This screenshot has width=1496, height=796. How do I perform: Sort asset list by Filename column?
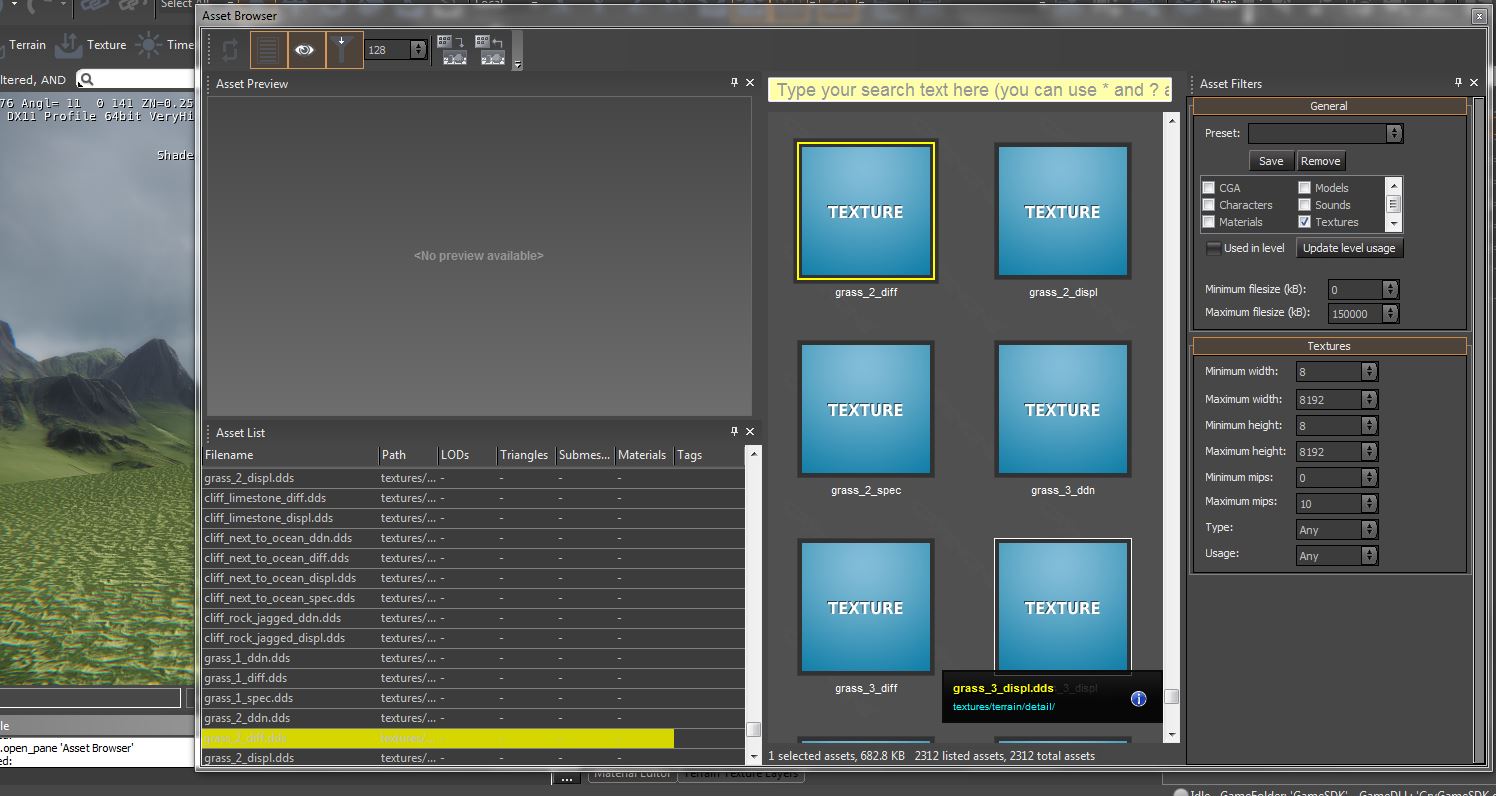(289, 455)
